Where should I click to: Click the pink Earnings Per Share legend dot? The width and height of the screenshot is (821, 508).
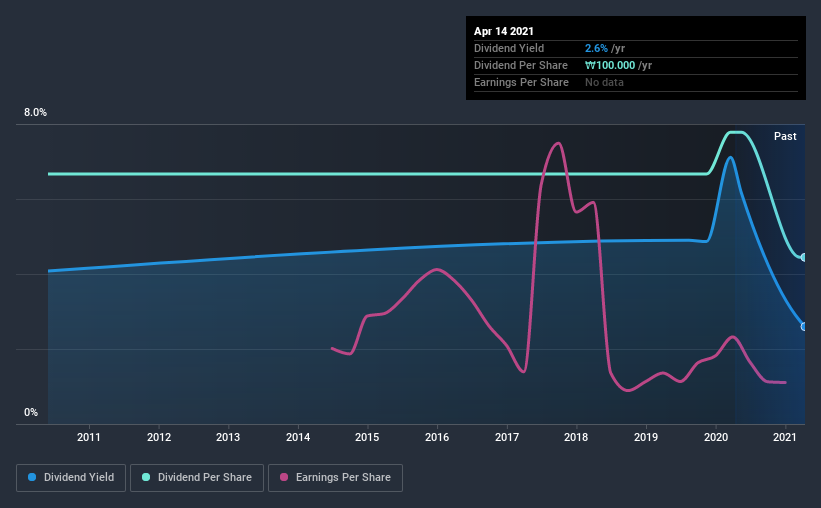(284, 477)
